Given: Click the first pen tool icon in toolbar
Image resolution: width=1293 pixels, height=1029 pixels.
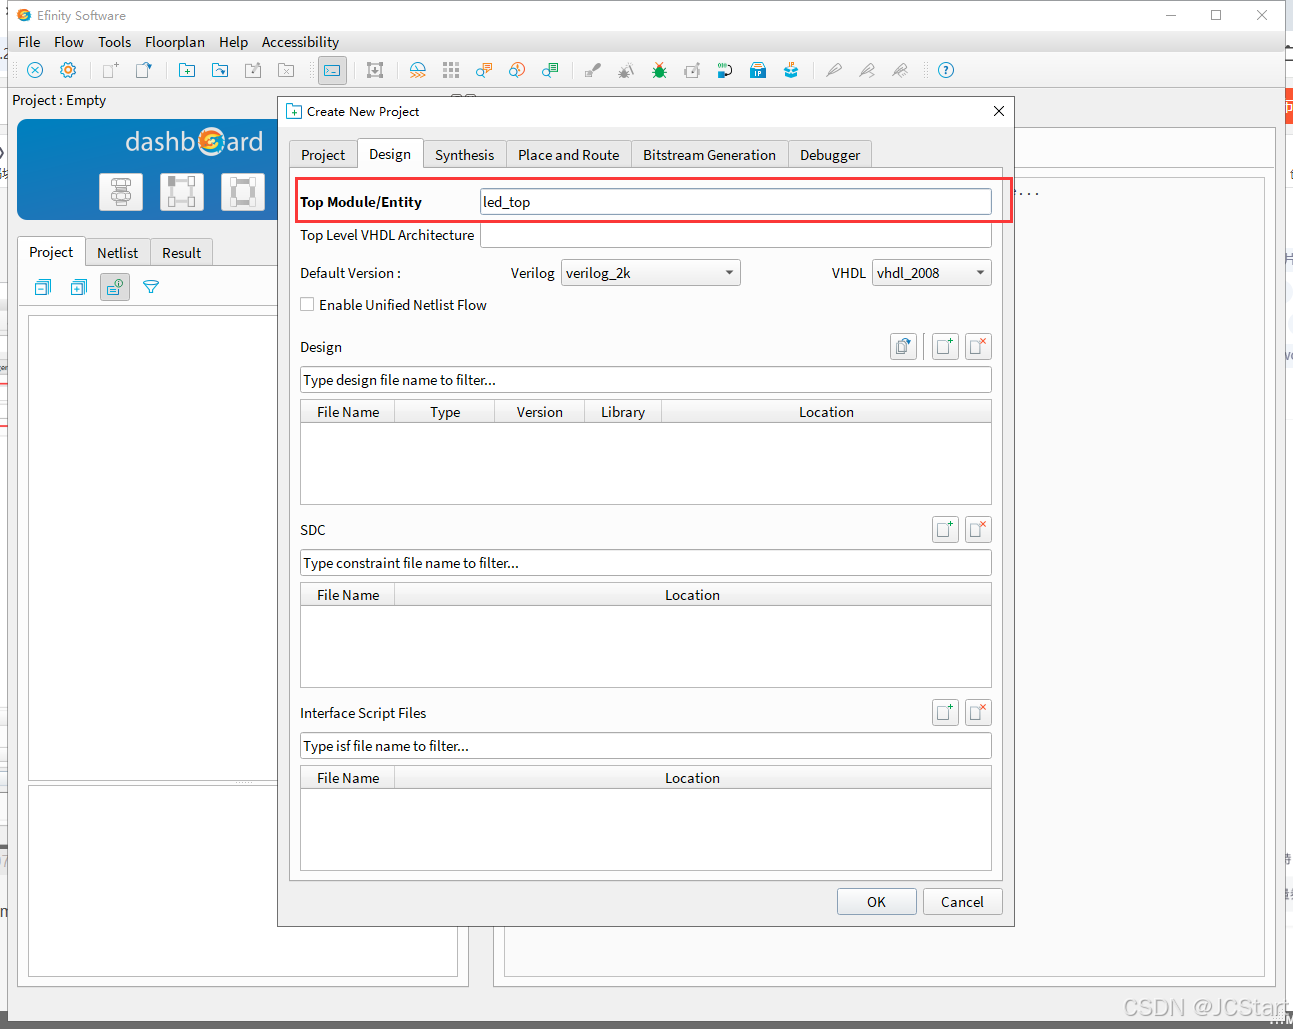Looking at the screenshot, I should pyautogui.click(x=834, y=70).
